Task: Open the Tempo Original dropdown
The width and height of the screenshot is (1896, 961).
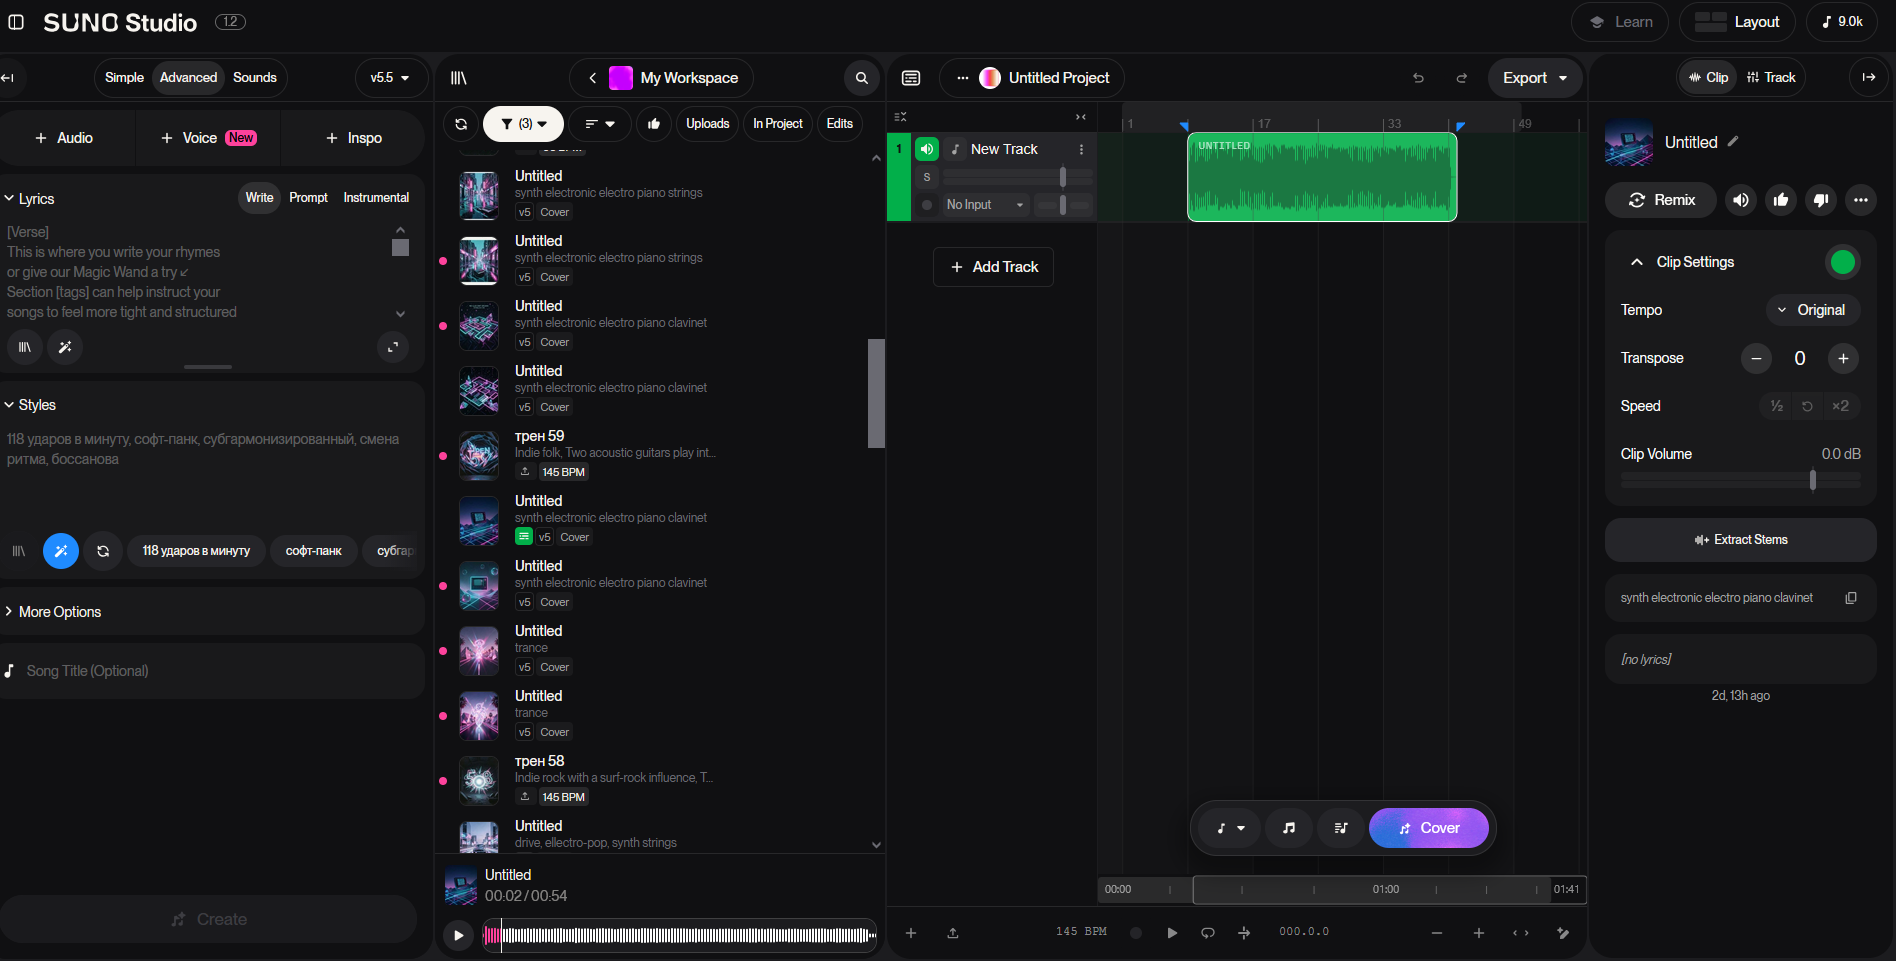Action: click(x=1812, y=310)
